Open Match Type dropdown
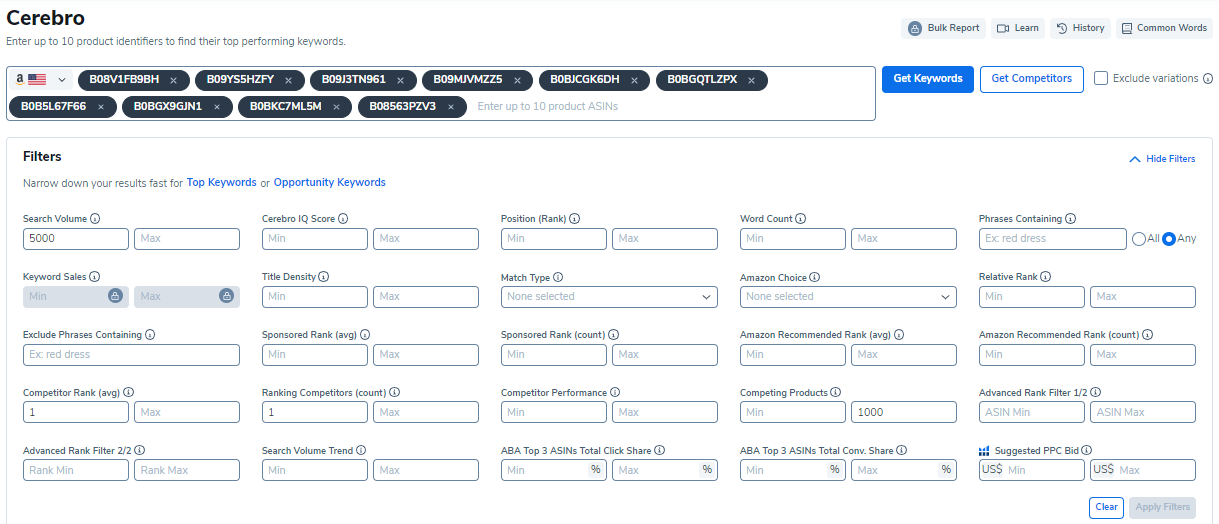The height and width of the screenshot is (524, 1219). click(x=609, y=297)
